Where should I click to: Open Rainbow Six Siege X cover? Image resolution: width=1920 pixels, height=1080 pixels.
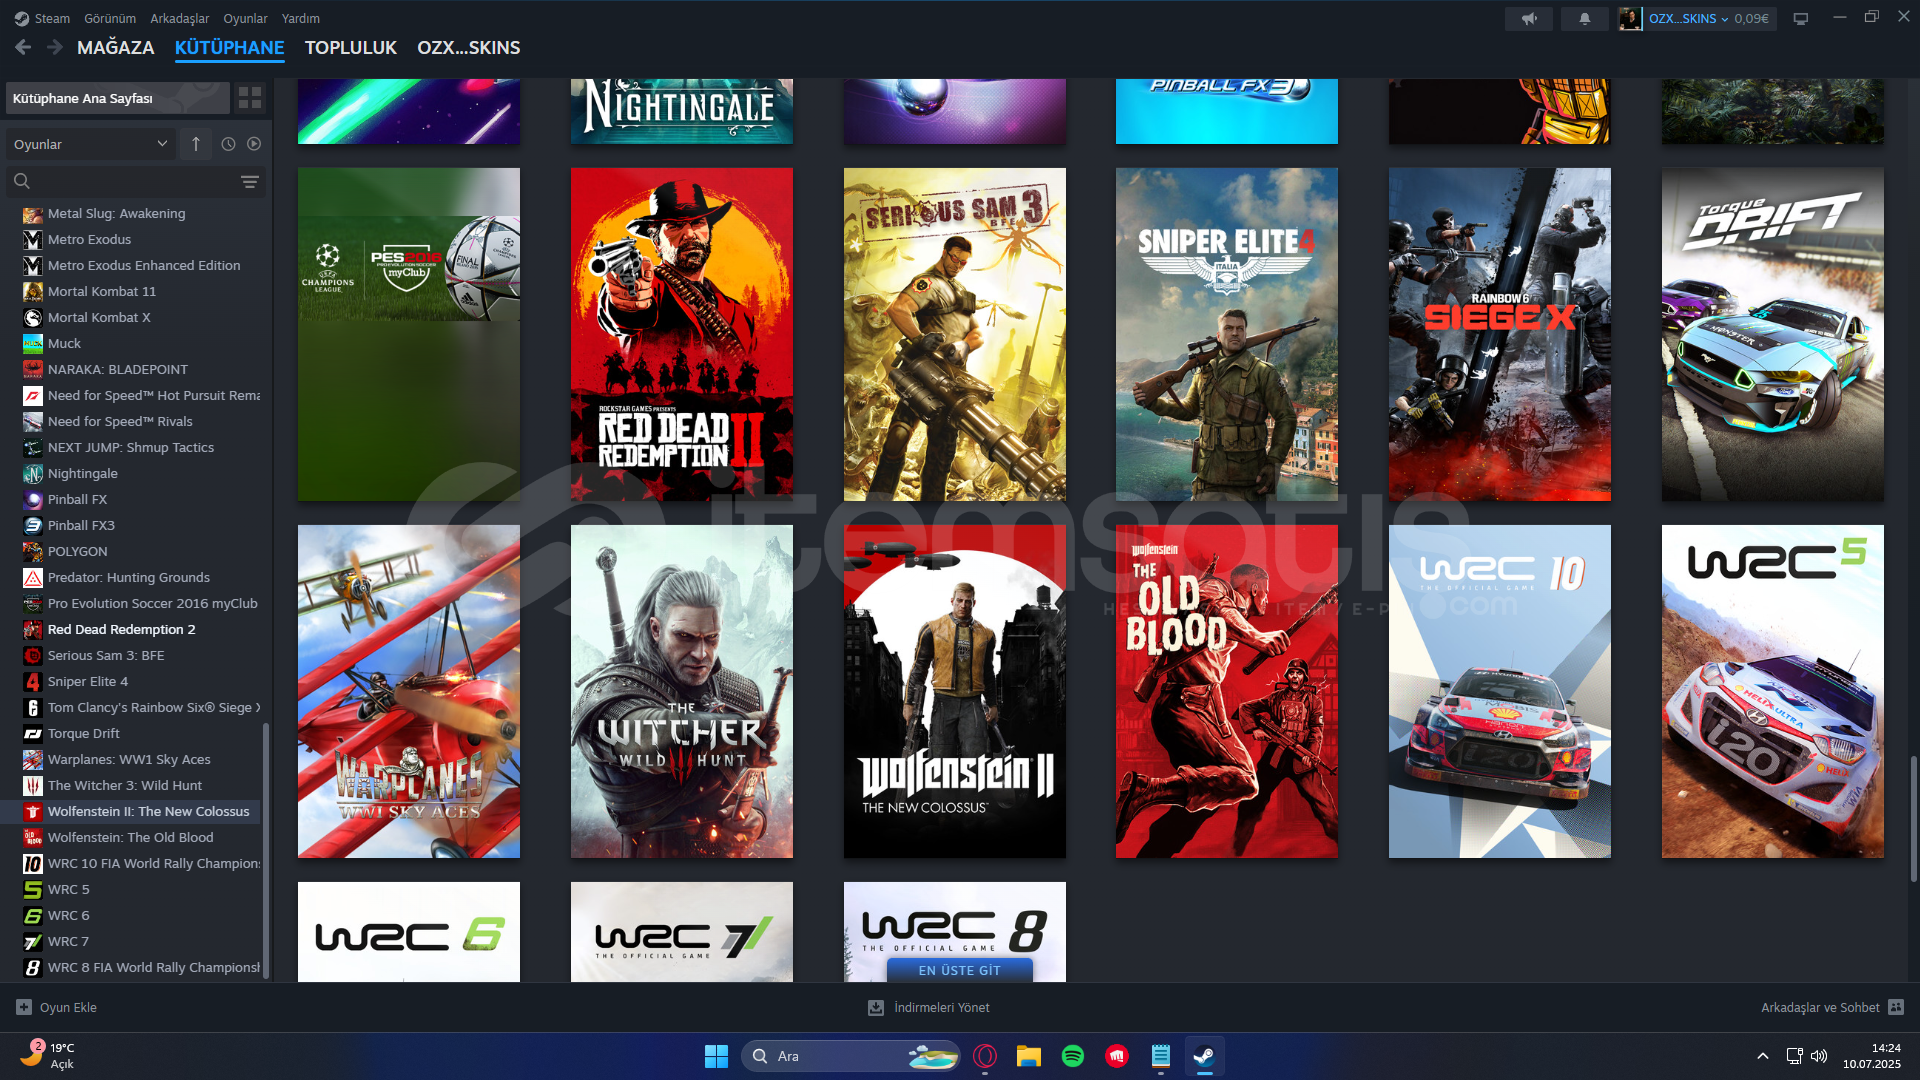point(1500,334)
